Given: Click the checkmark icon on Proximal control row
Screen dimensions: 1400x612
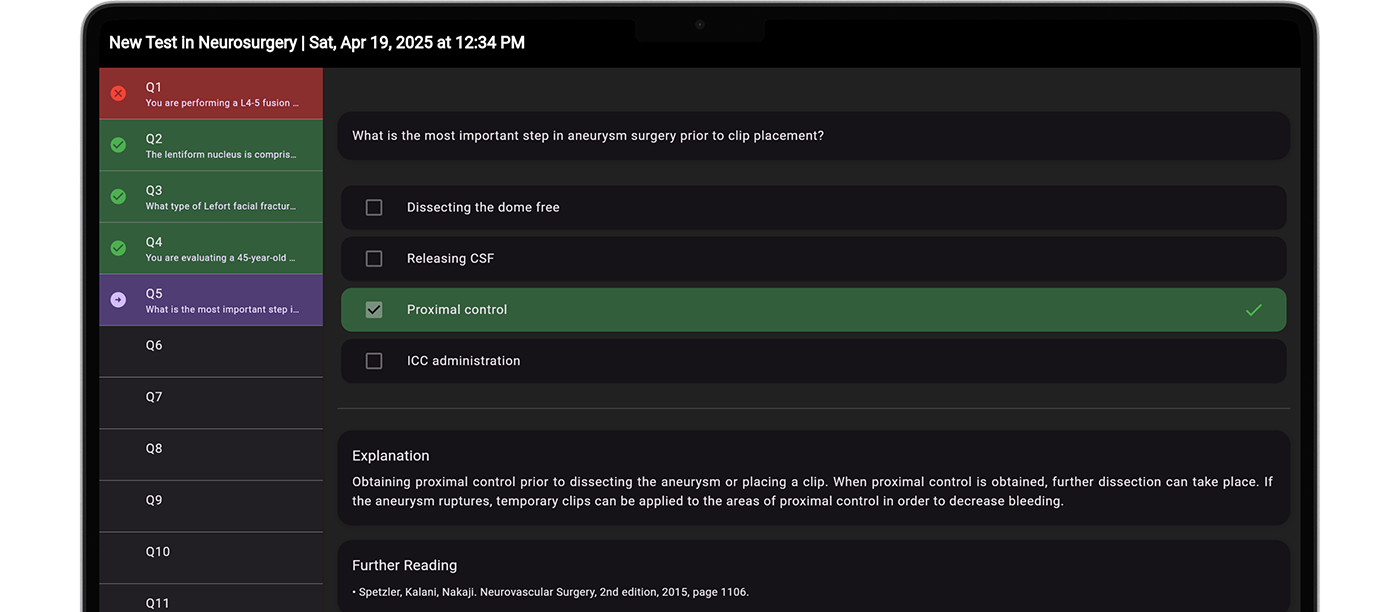Looking at the screenshot, I should tap(1253, 310).
